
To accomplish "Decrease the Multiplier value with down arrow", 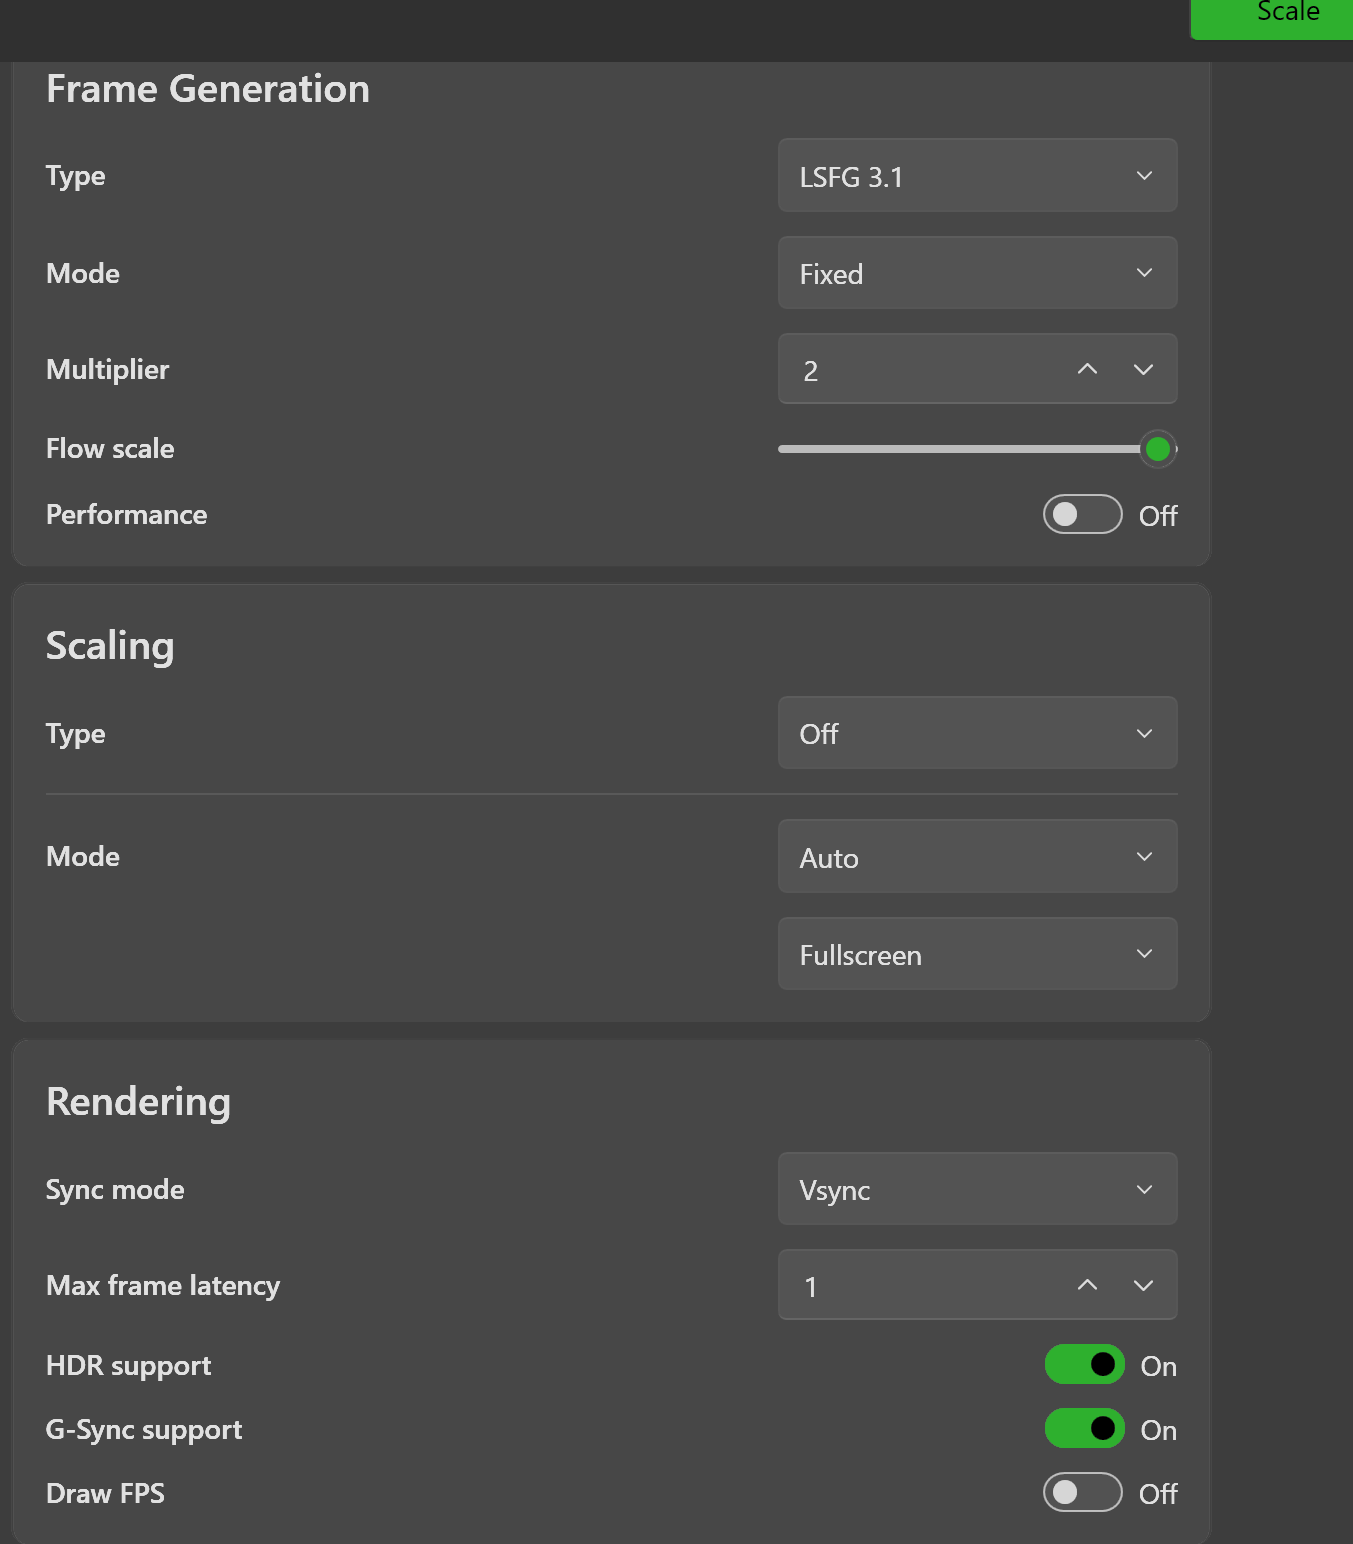I will tap(1143, 370).
